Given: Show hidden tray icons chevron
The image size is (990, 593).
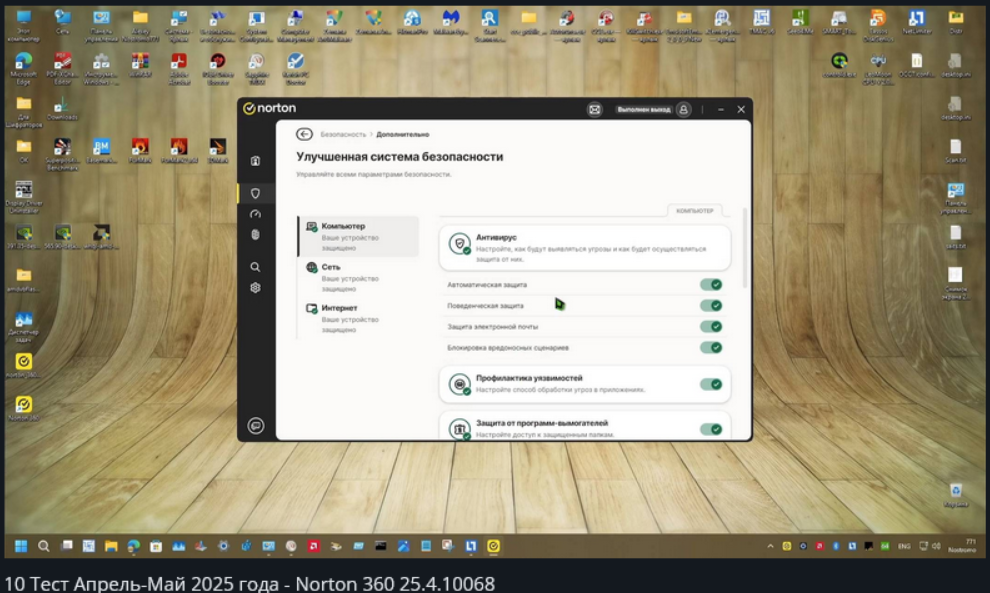Looking at the screenshot, I should point(770,546).
